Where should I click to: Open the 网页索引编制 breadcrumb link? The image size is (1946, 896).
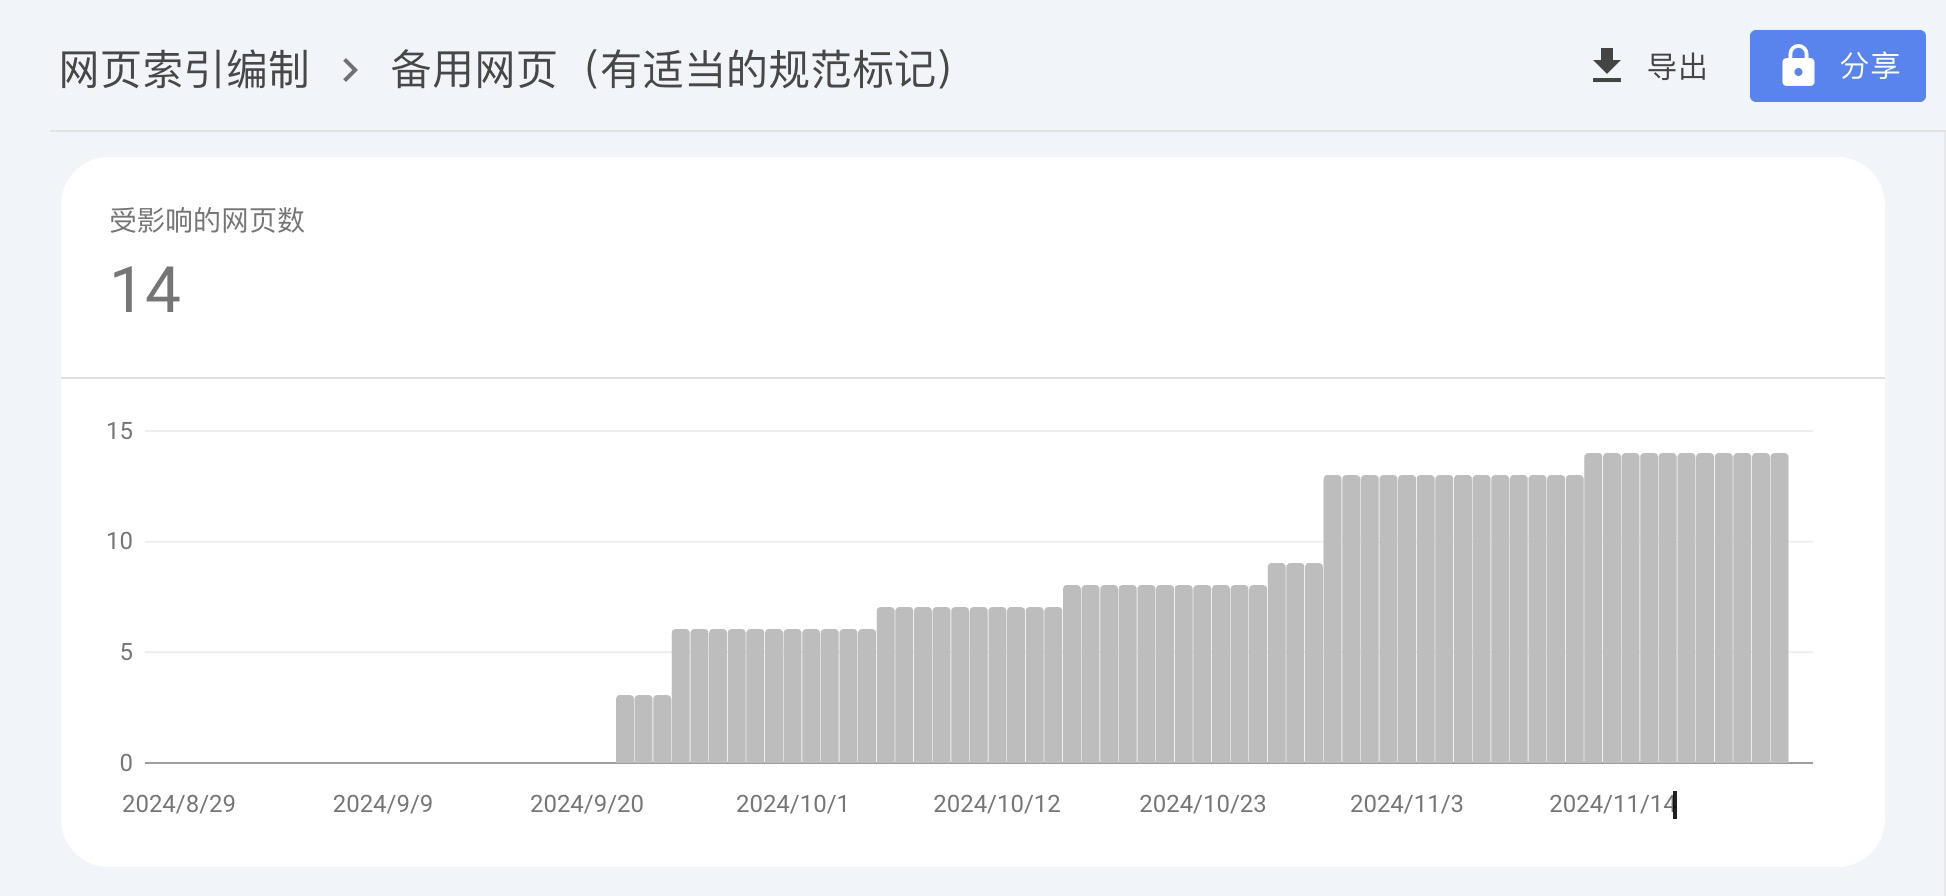184,70
